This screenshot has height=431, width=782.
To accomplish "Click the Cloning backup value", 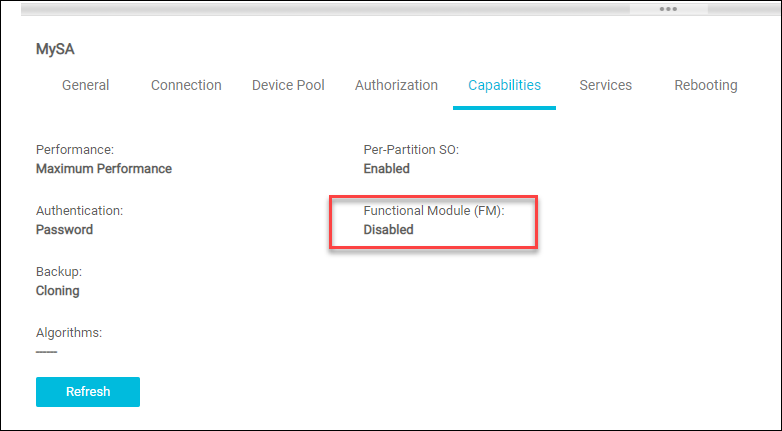I will pyautogui.click(x=57, y=291).
